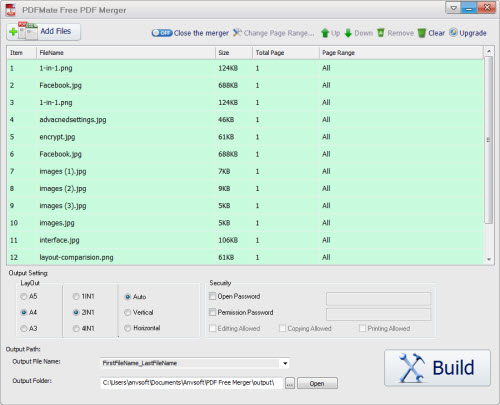Click scrollbar up arrow of file list
This screenshot has width=500, height=405.
pos(489,51)
